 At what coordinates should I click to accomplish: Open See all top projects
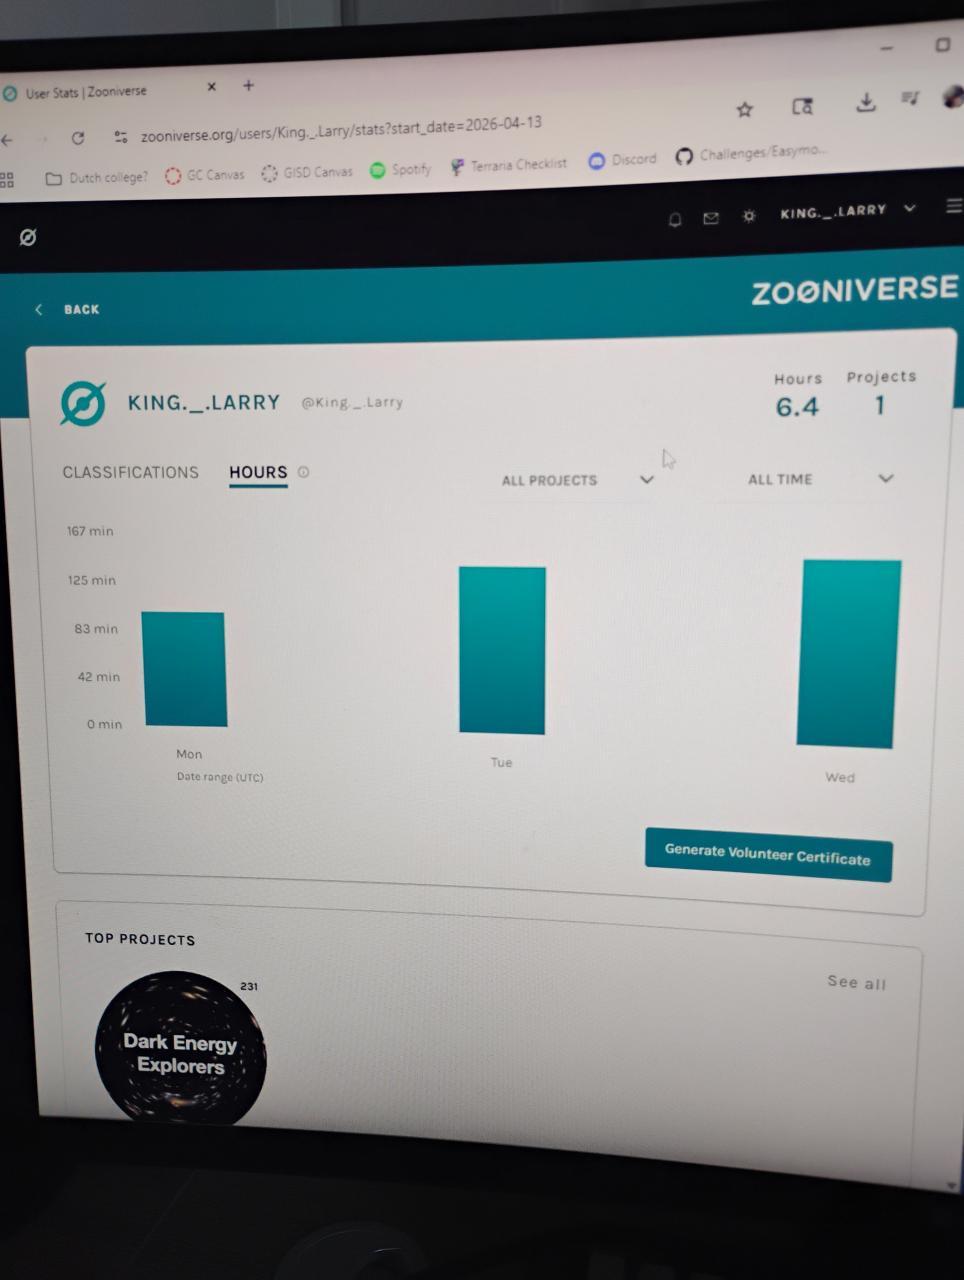857,982
